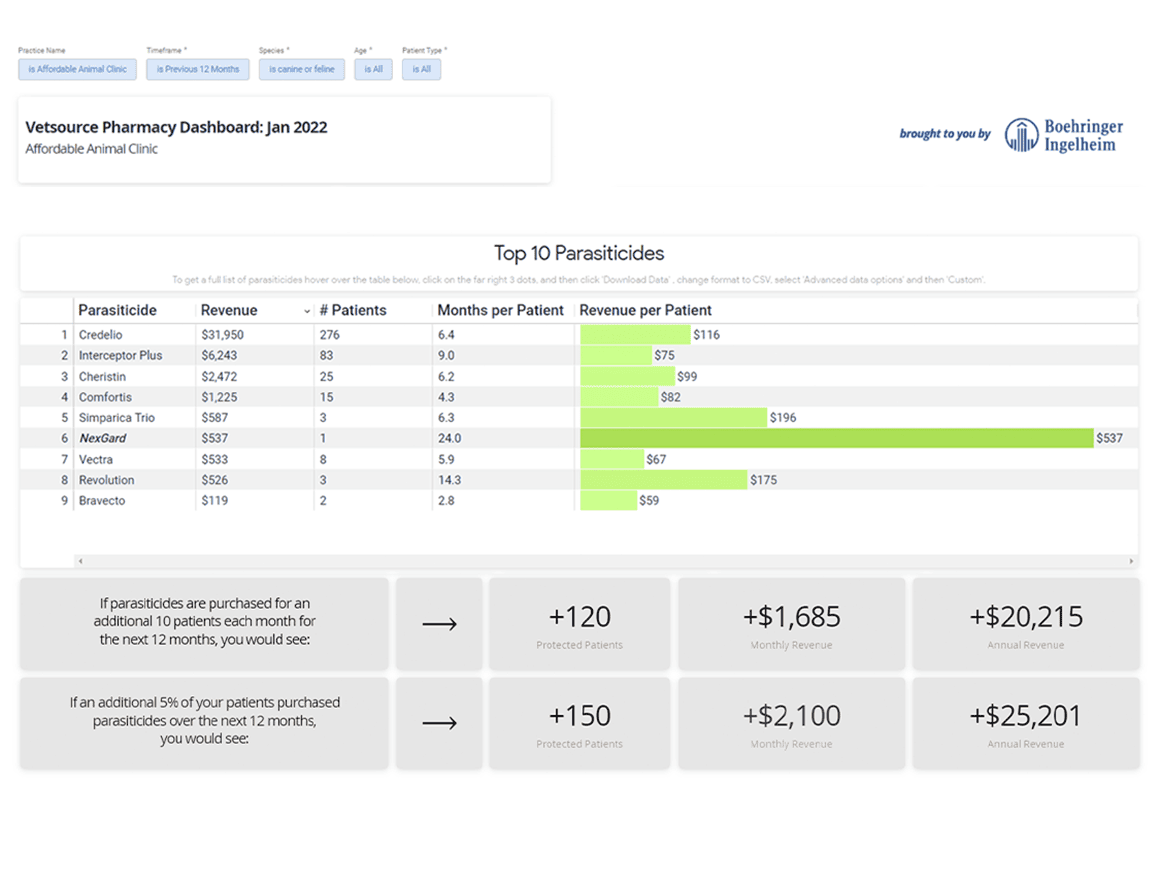Click the '+150' Protected Patients tile
The width and height of the screenshot is (1160, 870).
coord(579,724)
